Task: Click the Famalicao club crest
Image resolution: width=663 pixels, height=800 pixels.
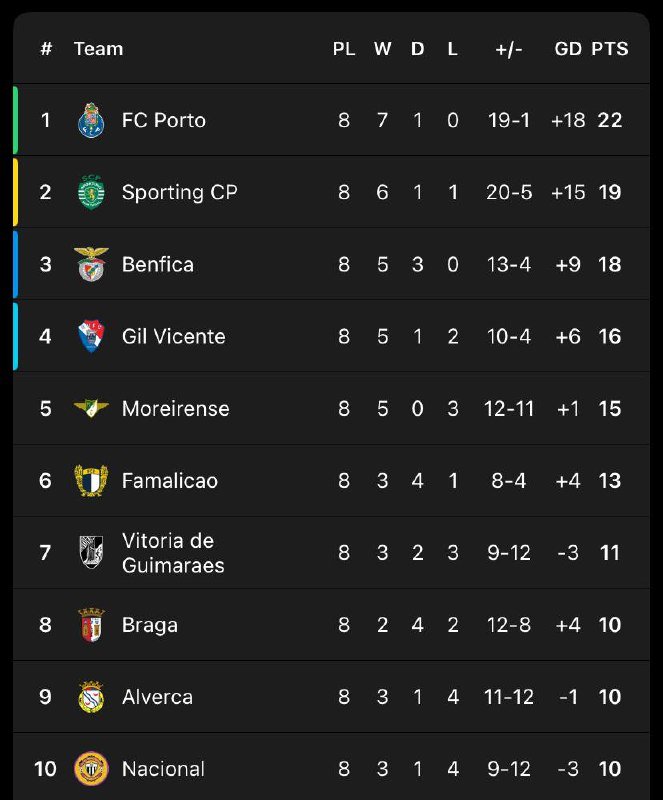Action: pos(91,480)
